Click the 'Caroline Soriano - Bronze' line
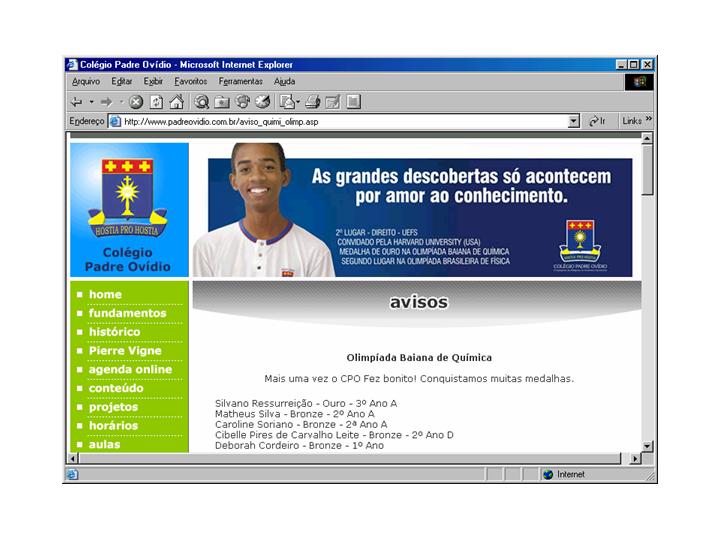This screenshot has height=540, width=720. click(x=301, y=424)
